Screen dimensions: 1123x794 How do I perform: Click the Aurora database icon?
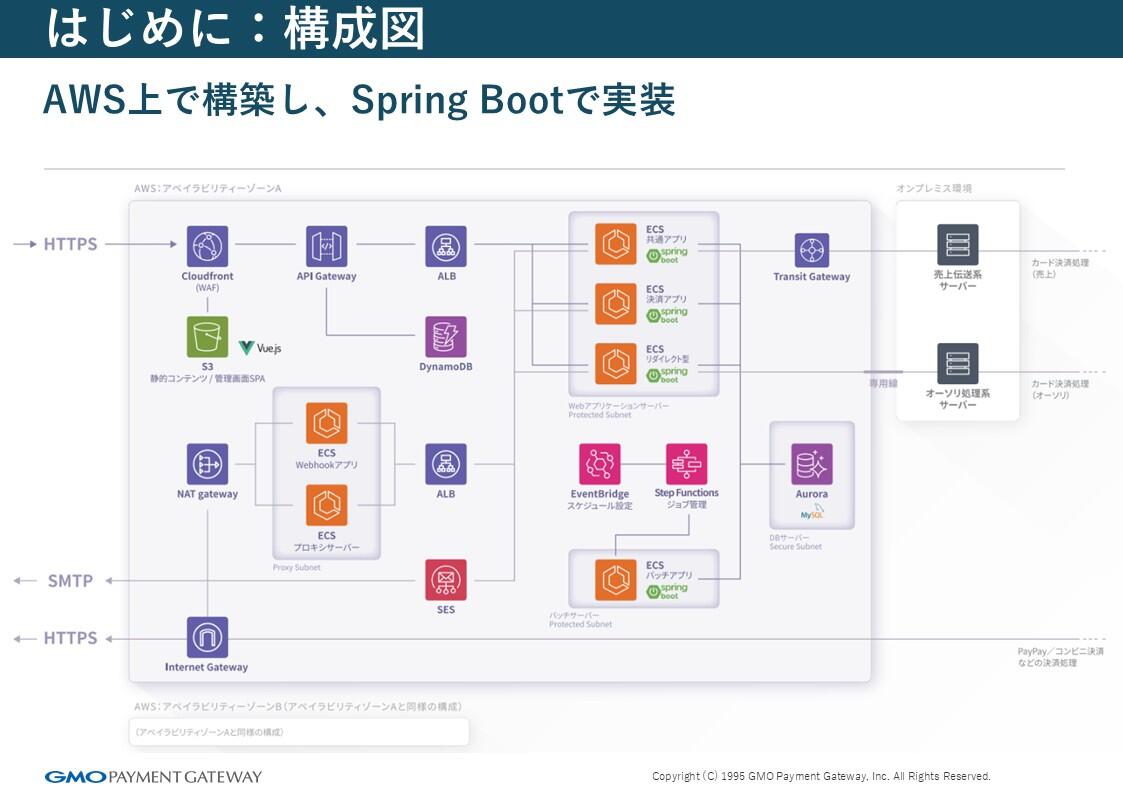click(811, 464)
